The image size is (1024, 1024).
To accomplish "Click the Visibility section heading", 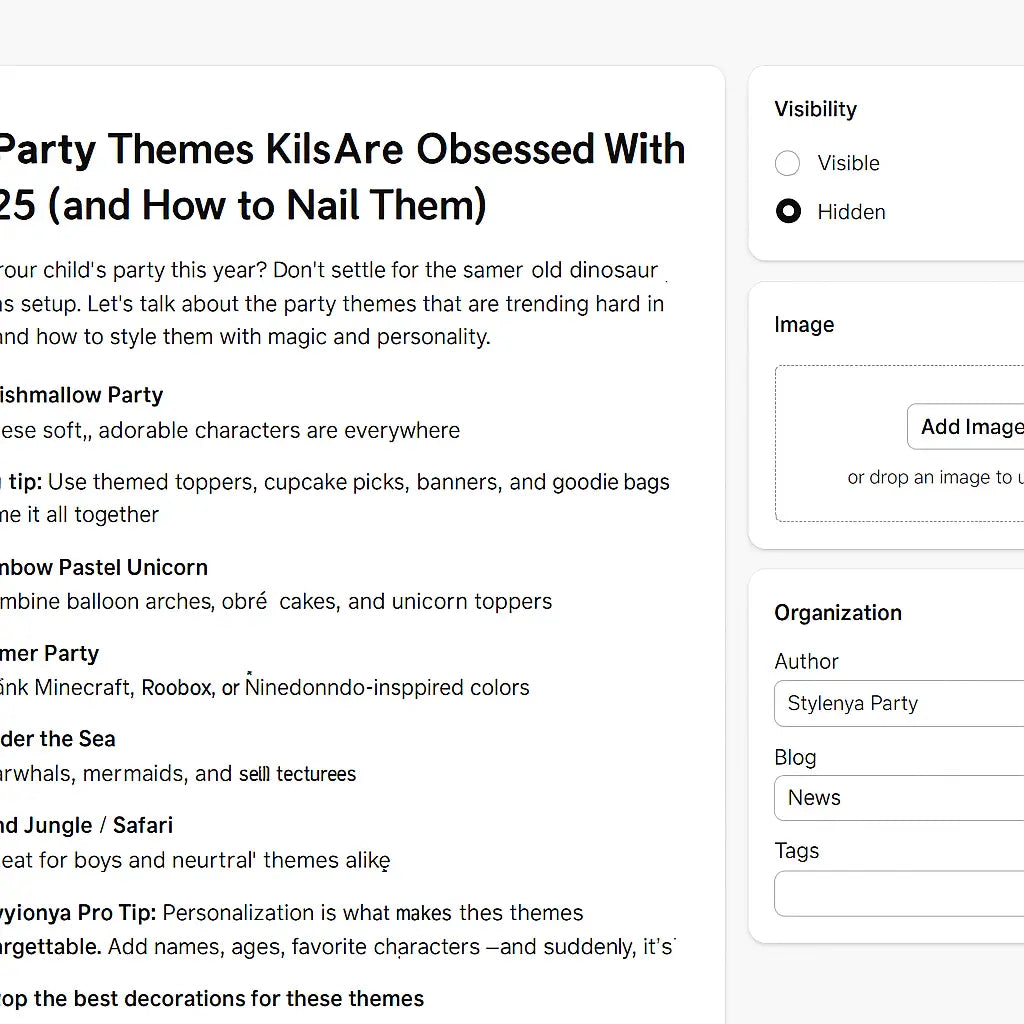I will (x=815, y=109).
